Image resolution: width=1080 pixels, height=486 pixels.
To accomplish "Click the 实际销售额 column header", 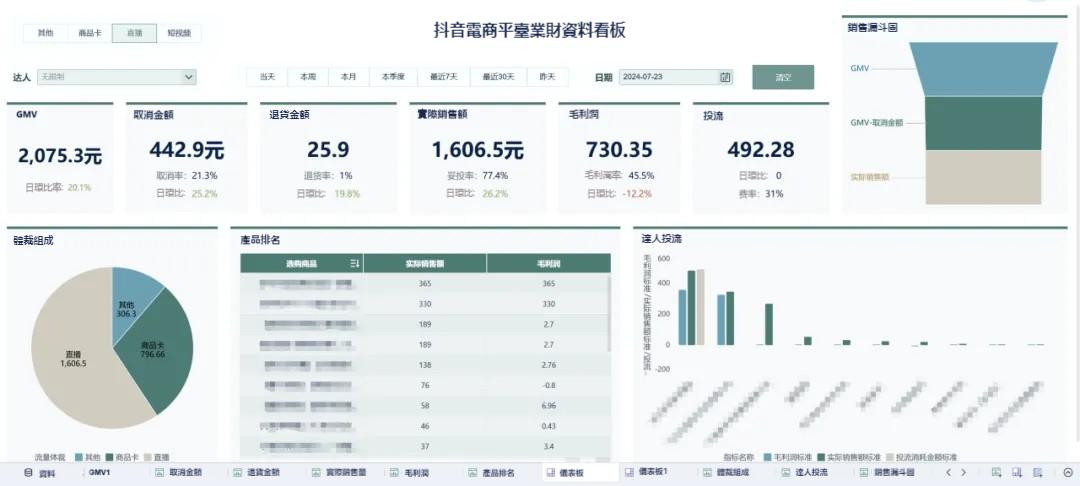I will point(425,264).
